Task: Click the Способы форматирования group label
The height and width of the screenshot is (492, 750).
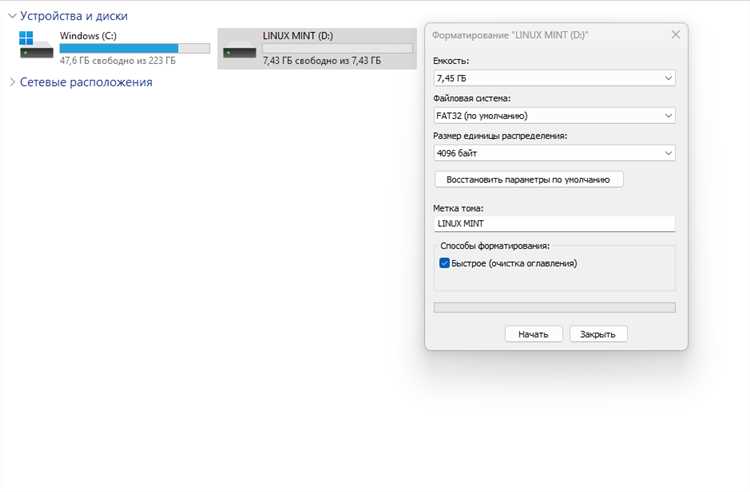Action: [x=495, y=246]
